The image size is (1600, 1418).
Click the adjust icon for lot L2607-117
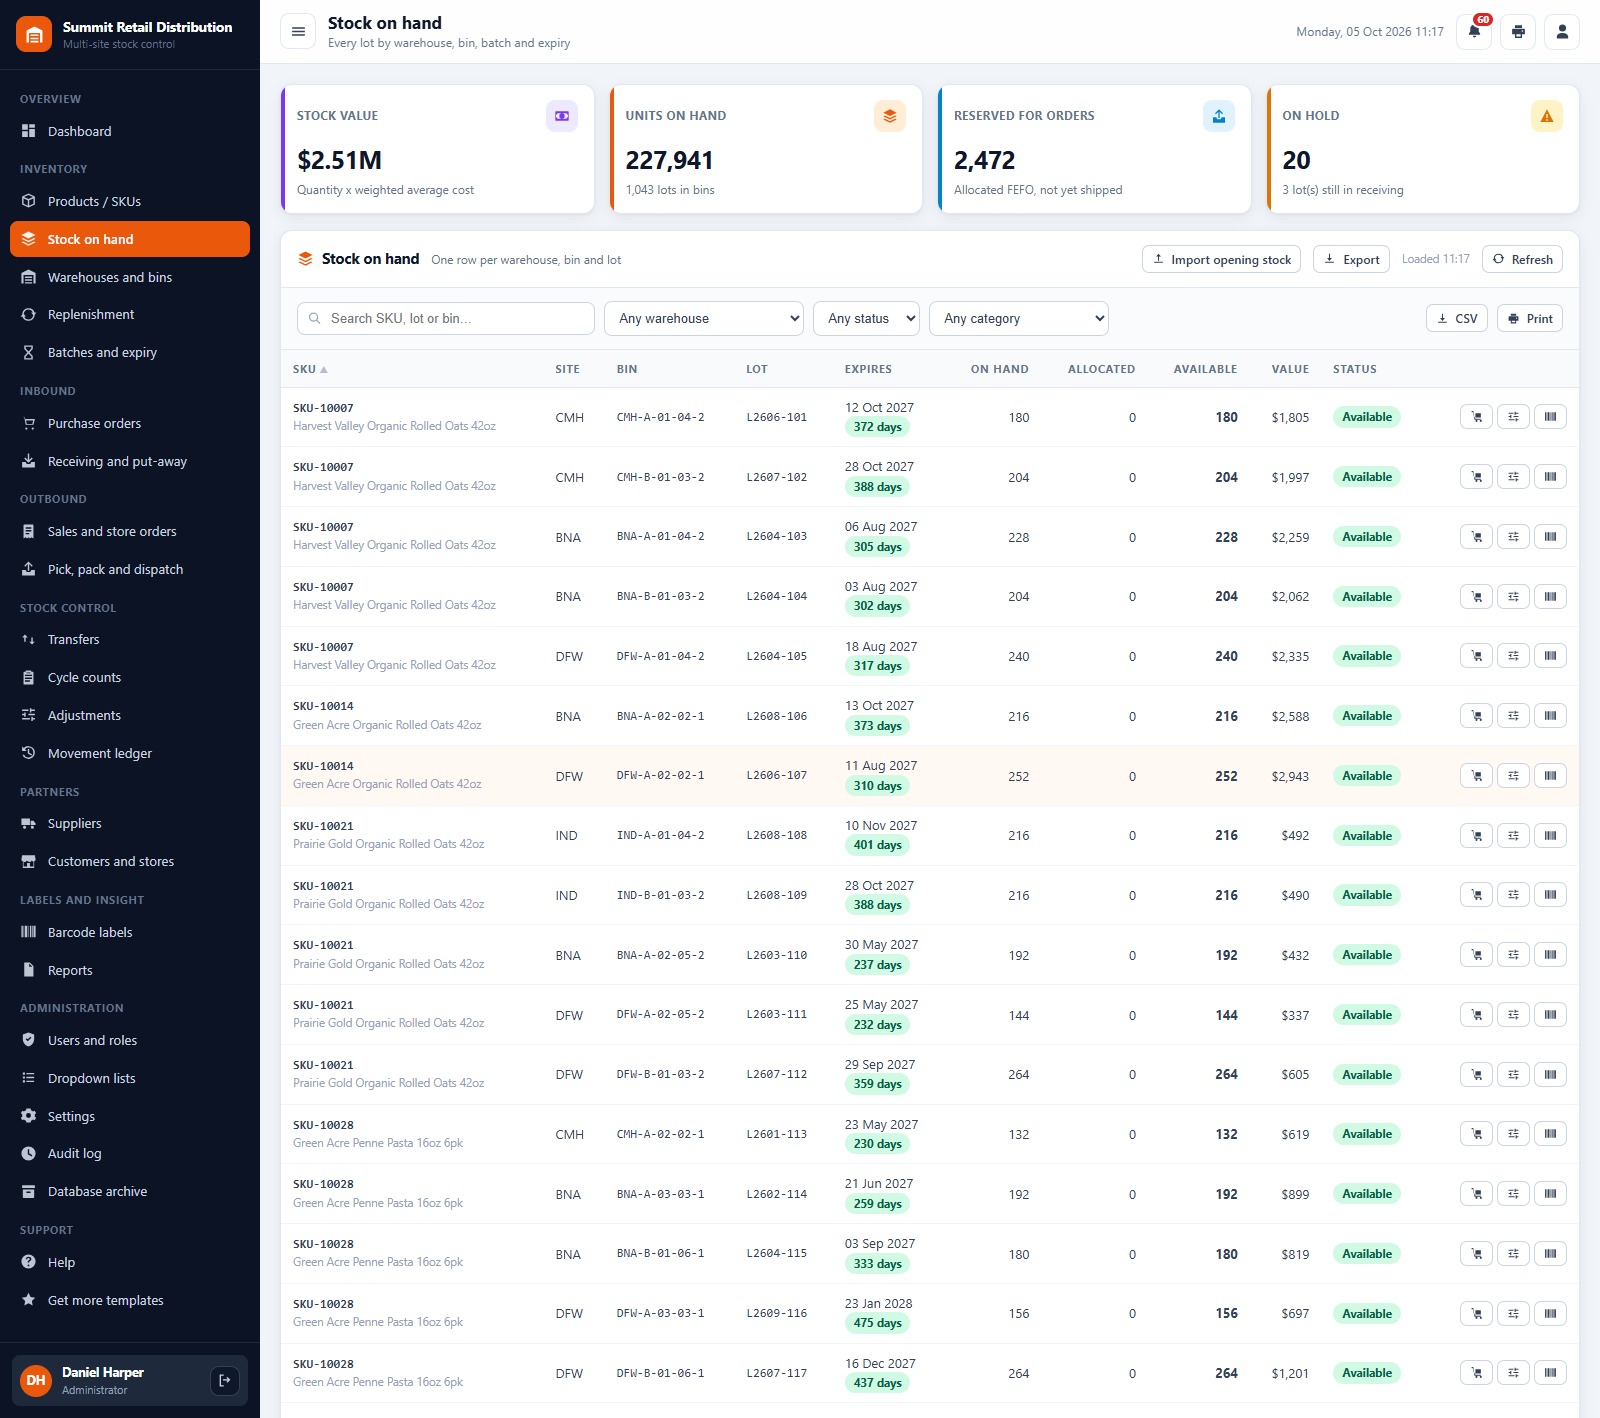pos(1514,1373)
